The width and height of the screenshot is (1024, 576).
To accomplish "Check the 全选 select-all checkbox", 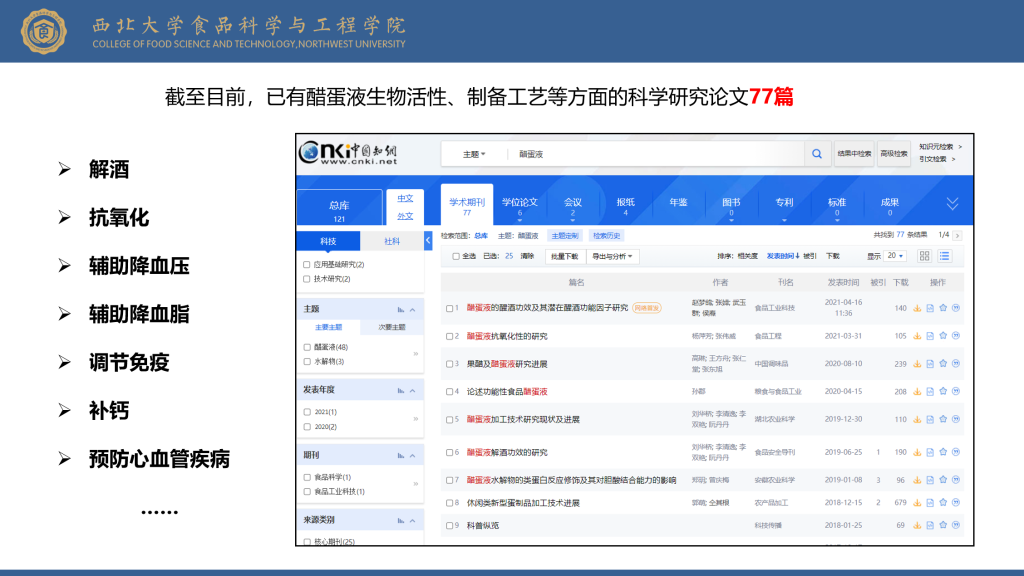I will tap(456, 256).
